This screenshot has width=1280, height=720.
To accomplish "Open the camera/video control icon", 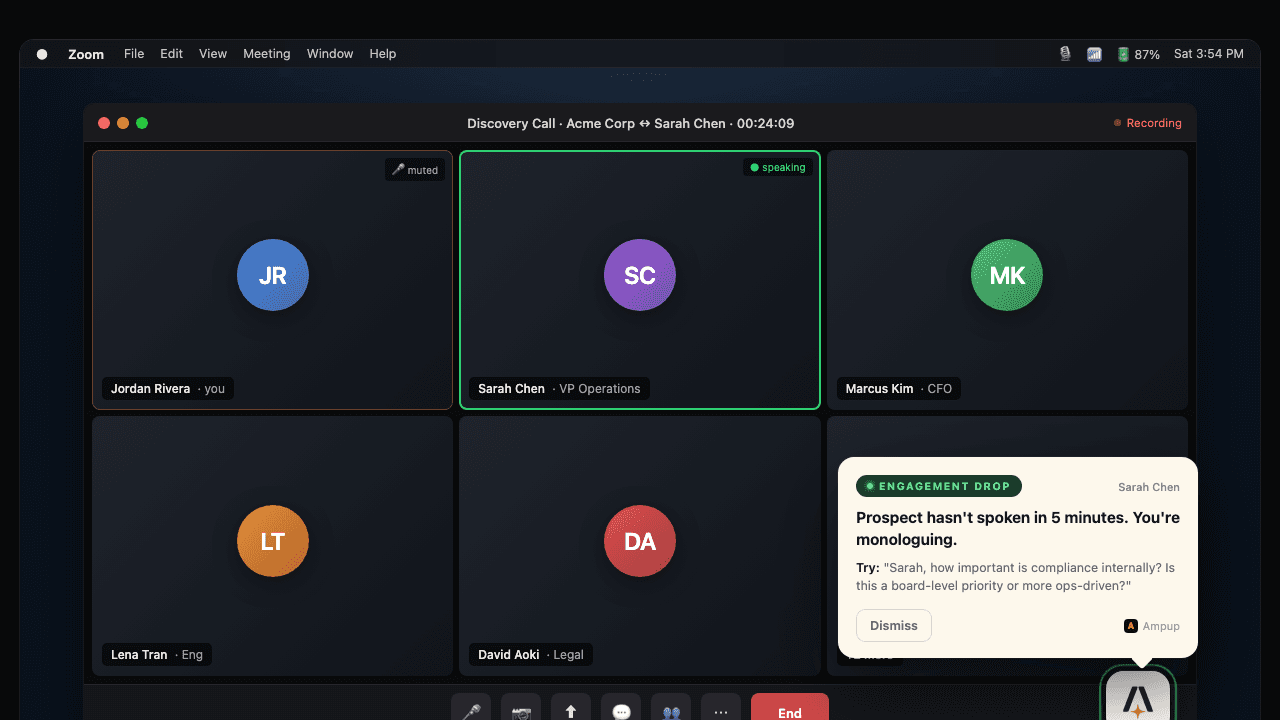I will coord(520,710).
